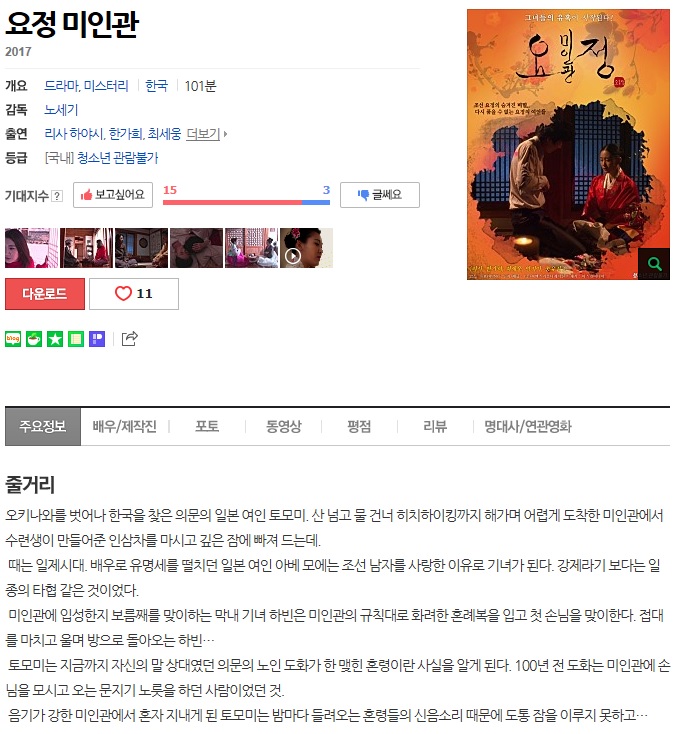Click the green memo note icon
This screenshot has width=677, height=734.
[76, 338]
